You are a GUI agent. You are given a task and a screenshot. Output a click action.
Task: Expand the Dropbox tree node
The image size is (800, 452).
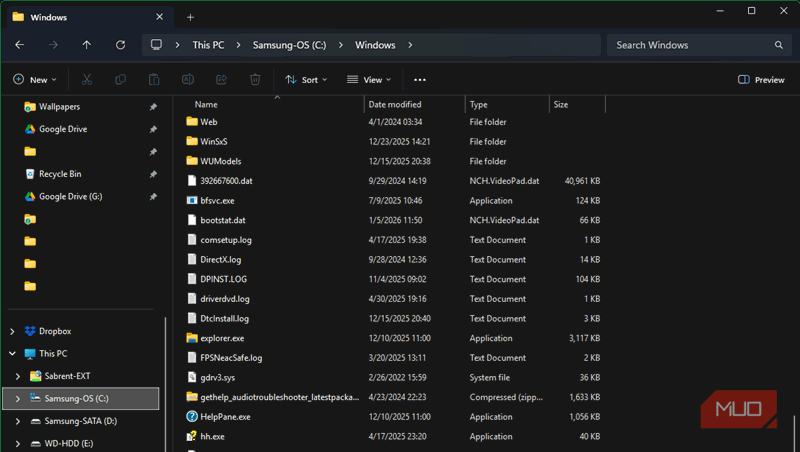[x=12, y=331]
